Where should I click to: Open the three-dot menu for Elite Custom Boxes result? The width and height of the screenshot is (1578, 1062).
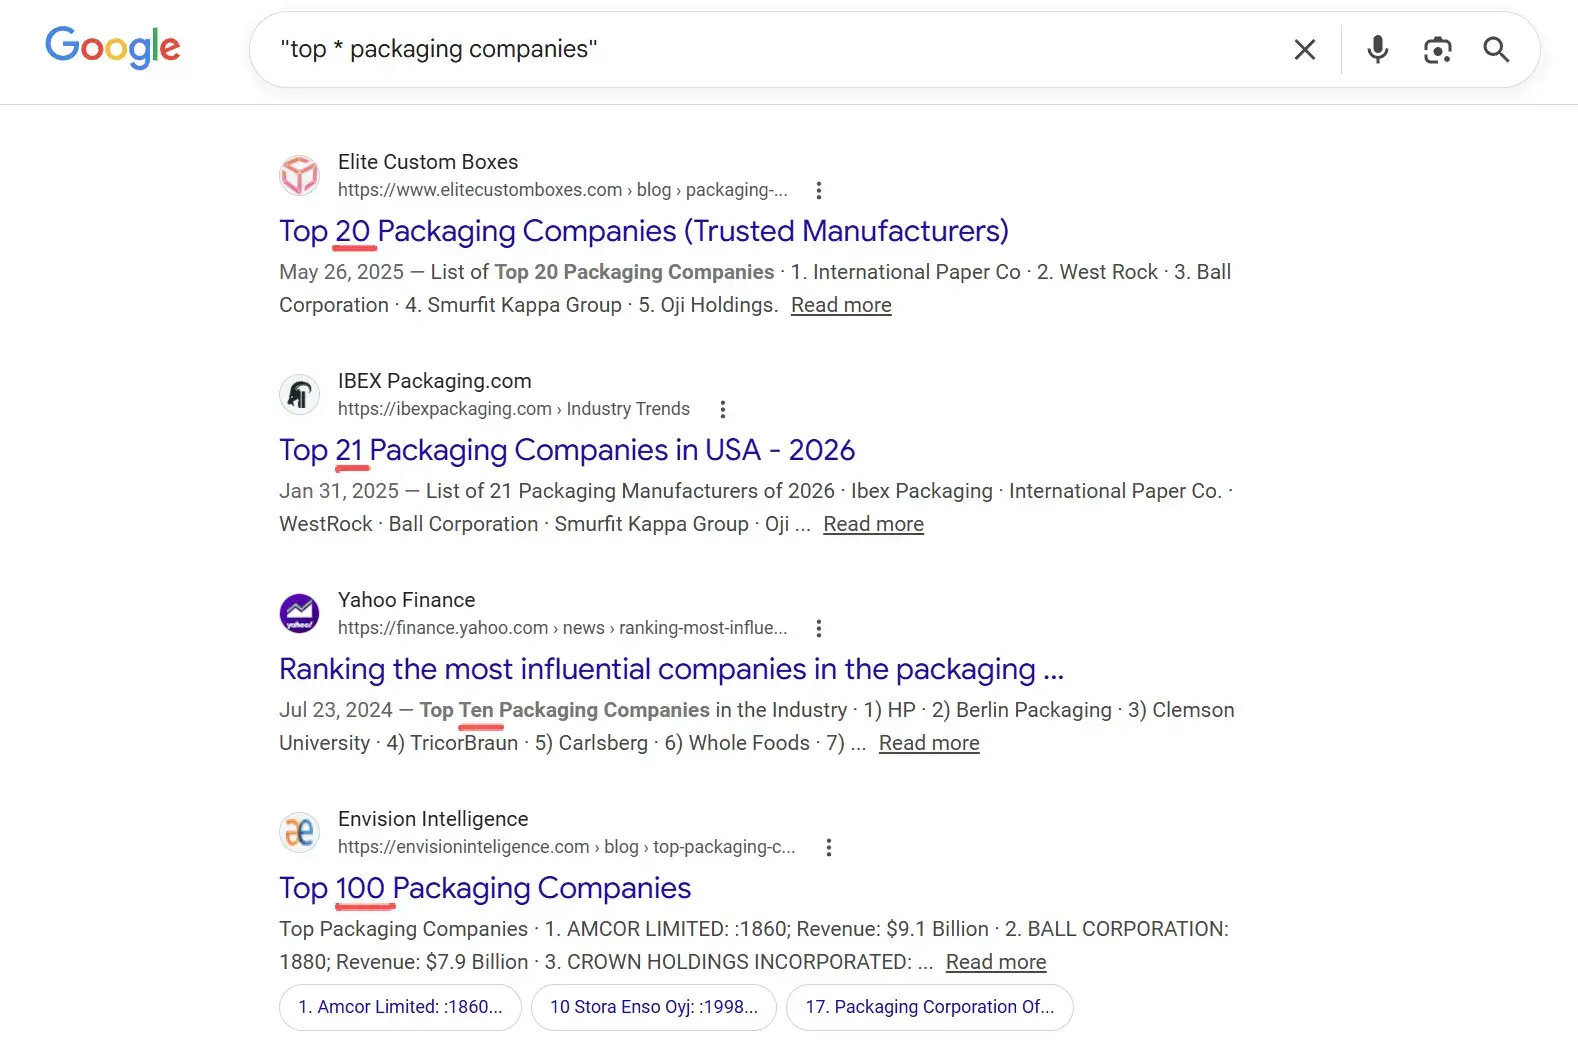[819, 190]
